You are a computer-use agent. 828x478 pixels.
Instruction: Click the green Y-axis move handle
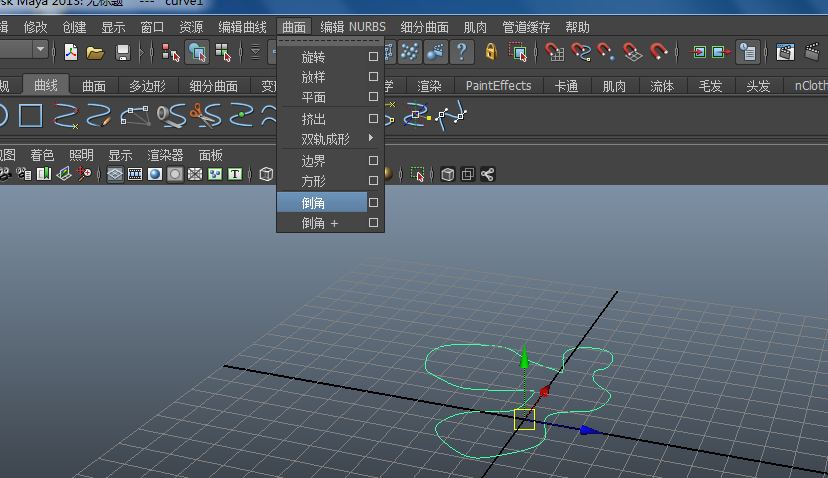tap(524, 357)
